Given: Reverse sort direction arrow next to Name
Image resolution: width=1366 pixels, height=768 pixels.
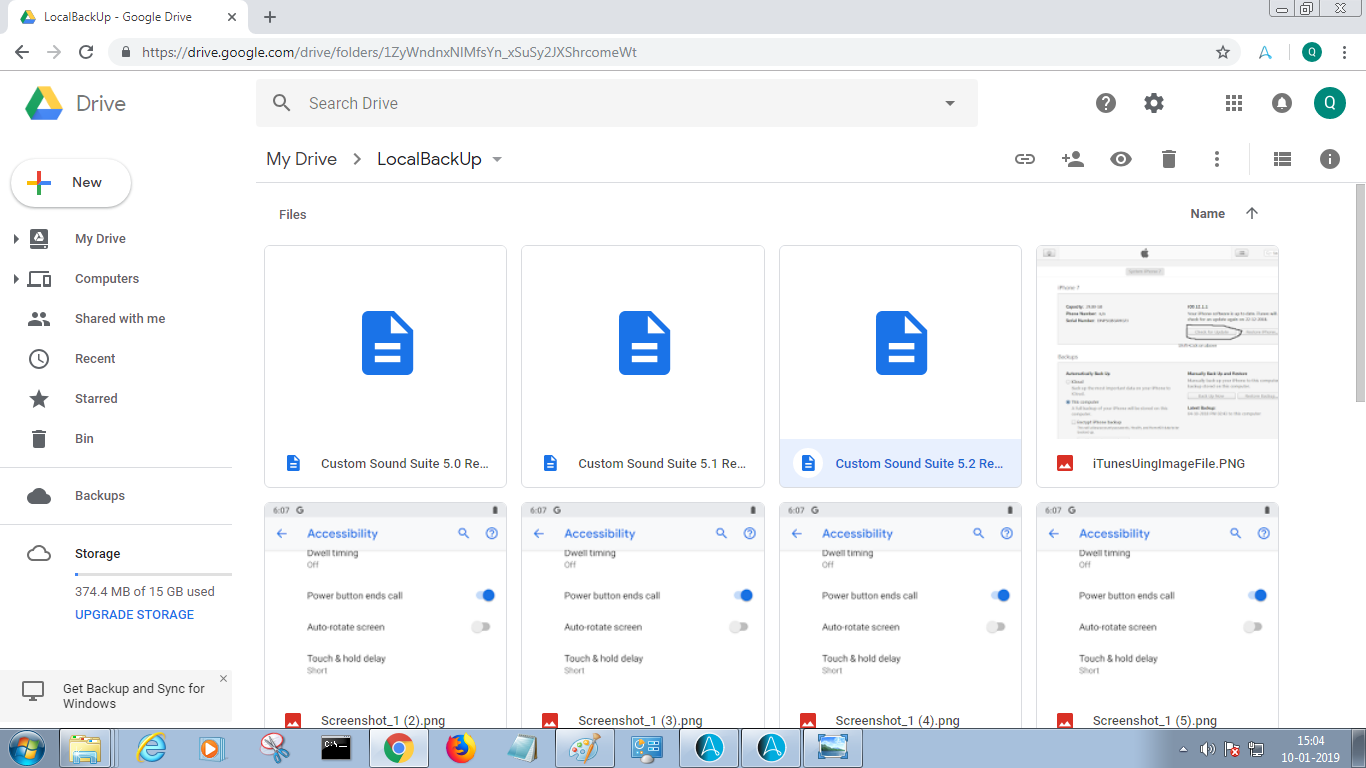Looking at the screenshot, I should click(x=1251, y=213).
